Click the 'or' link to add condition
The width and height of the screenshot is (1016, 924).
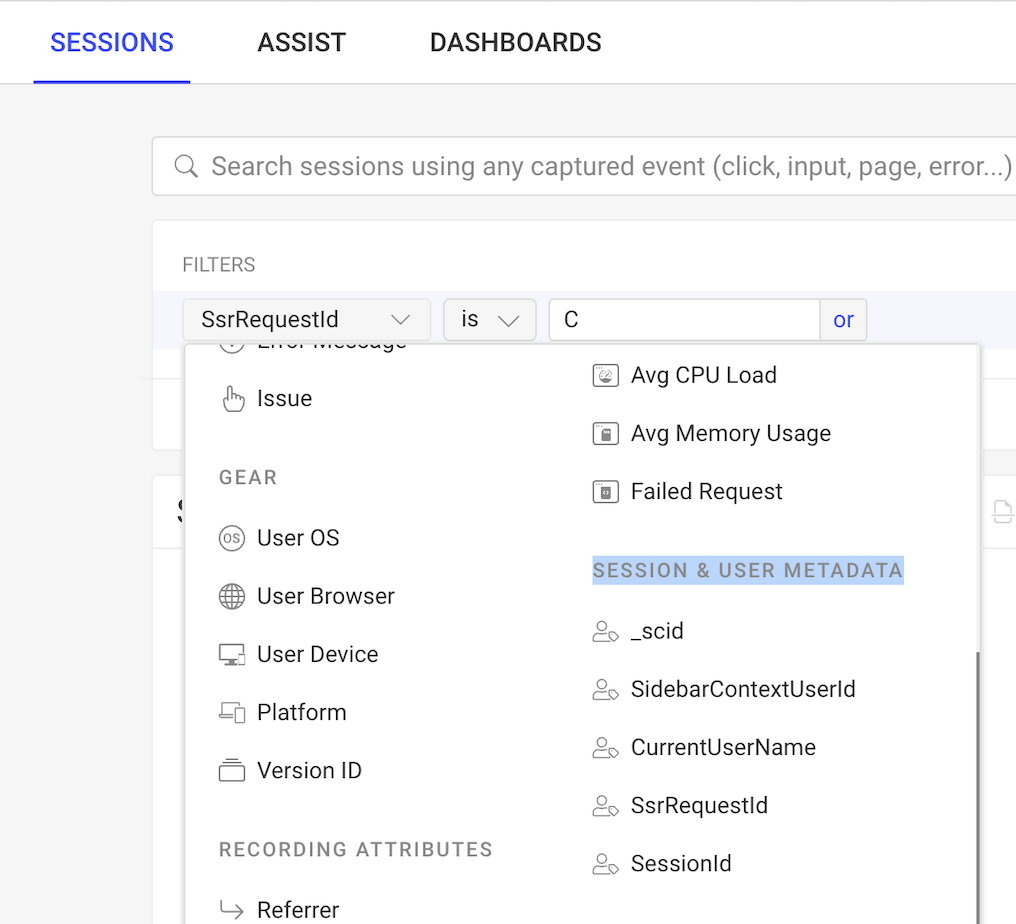tap(843, 319)
